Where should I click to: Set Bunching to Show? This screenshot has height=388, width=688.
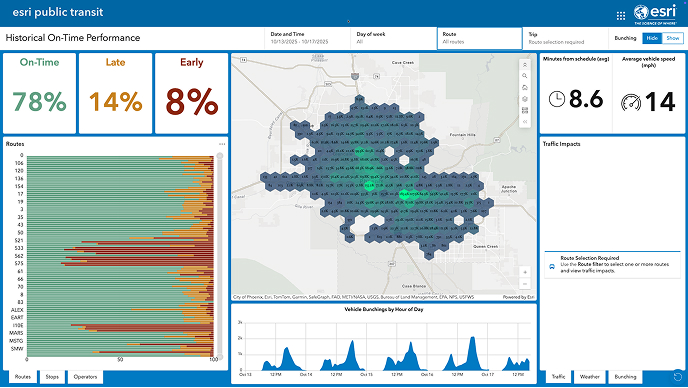[x=673, y=38]
